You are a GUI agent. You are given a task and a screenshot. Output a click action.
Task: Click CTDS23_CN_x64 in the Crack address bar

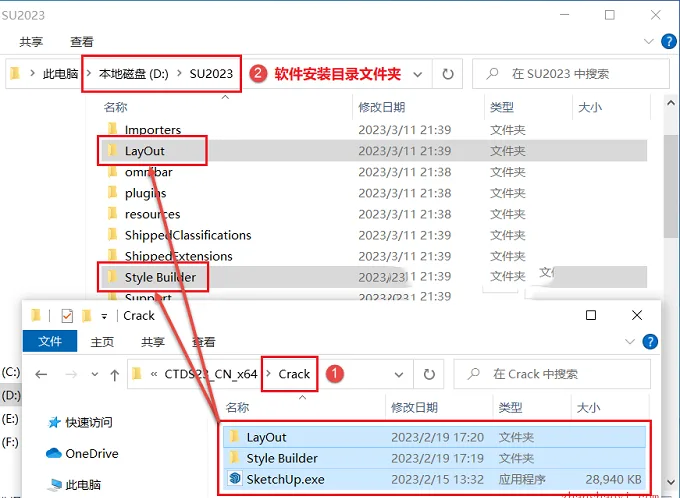(x=211, y=374)
